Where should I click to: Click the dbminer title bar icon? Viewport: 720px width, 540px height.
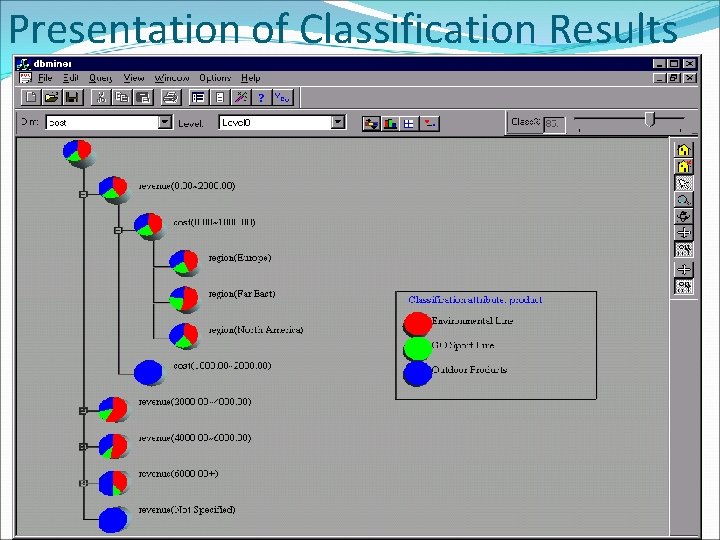tap(23, 64)
